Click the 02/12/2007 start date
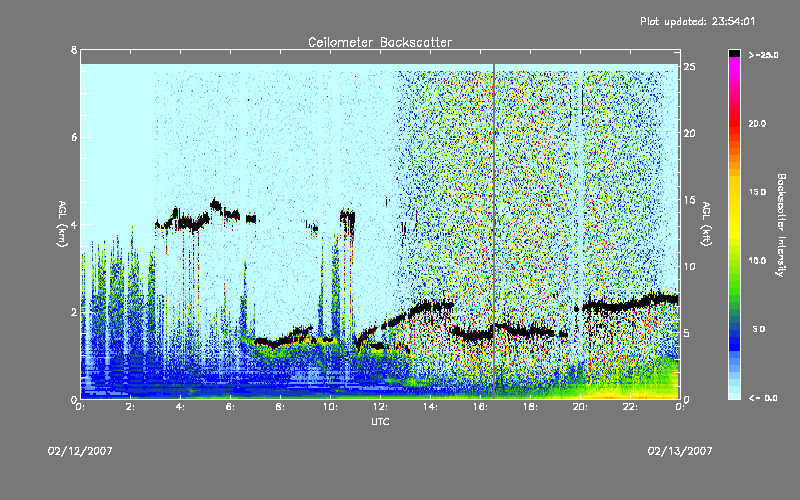 [80, 451]
